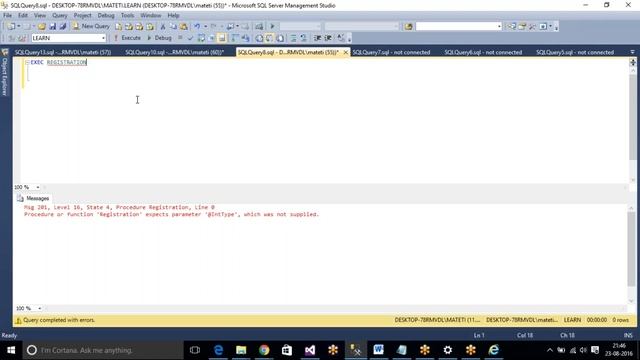The width and height of the screenshot is (640, 360).
Task: Toggle Include Client Statistics
Action: point(245,38)
